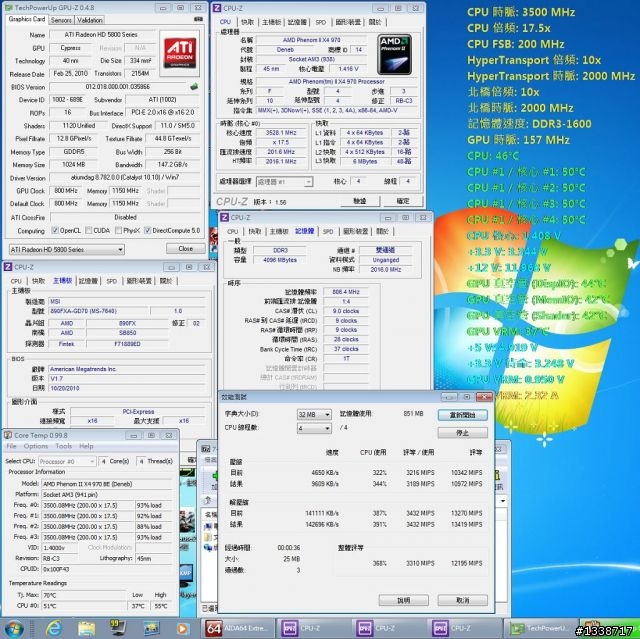Image resolution: width=640 pixels, height=639 pixels.
Task: Open the SPD tab in top CPU-Z window
Action: click(320, 22)
